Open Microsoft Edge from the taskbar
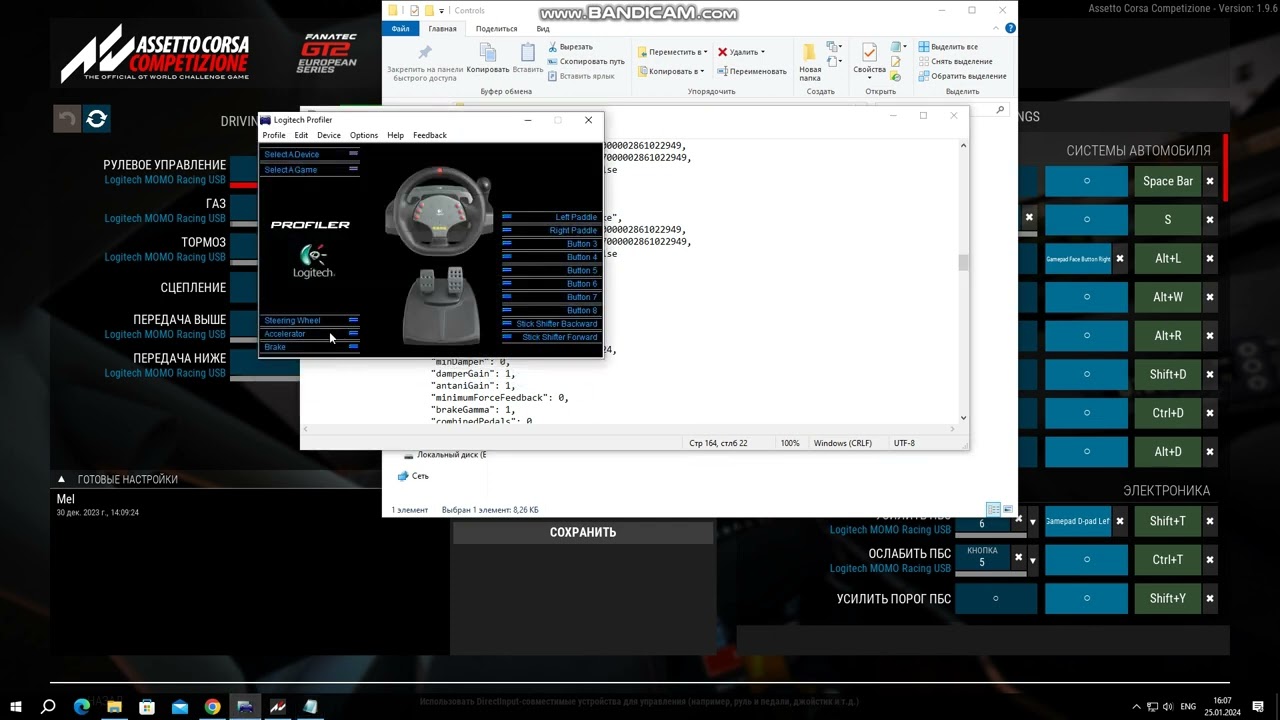Viewport: 1280px width, 720px height. point(82,706)
